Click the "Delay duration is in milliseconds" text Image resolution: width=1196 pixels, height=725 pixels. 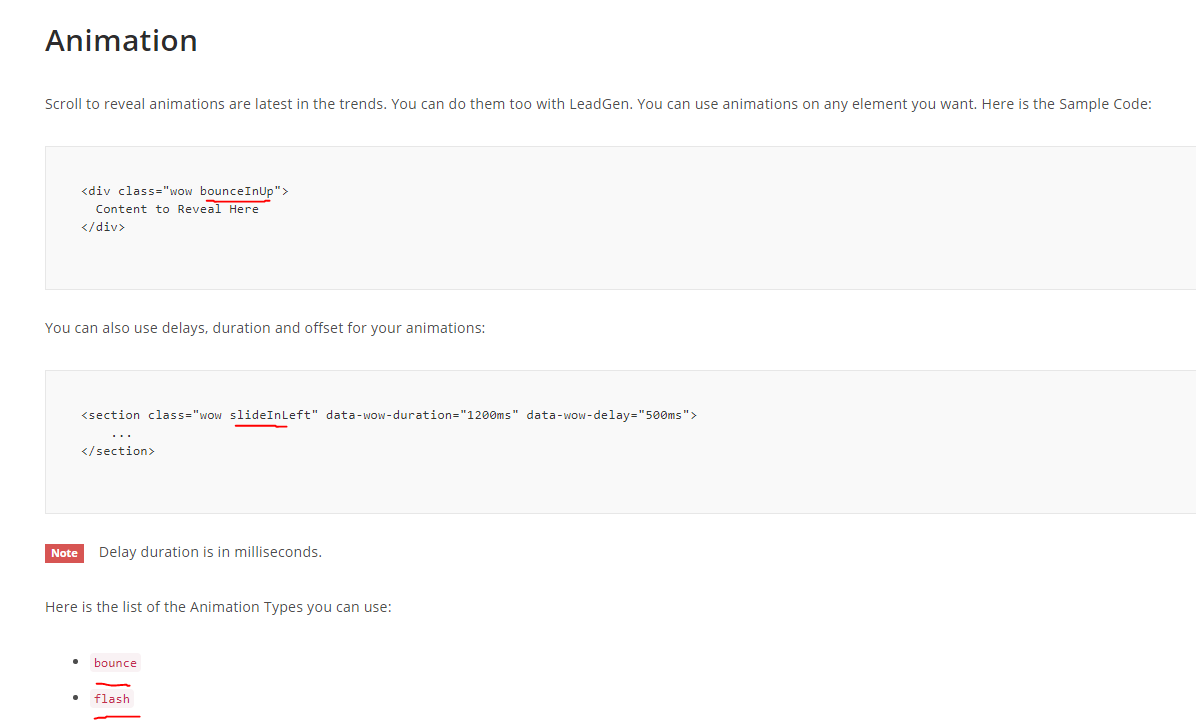pos(210,552)
